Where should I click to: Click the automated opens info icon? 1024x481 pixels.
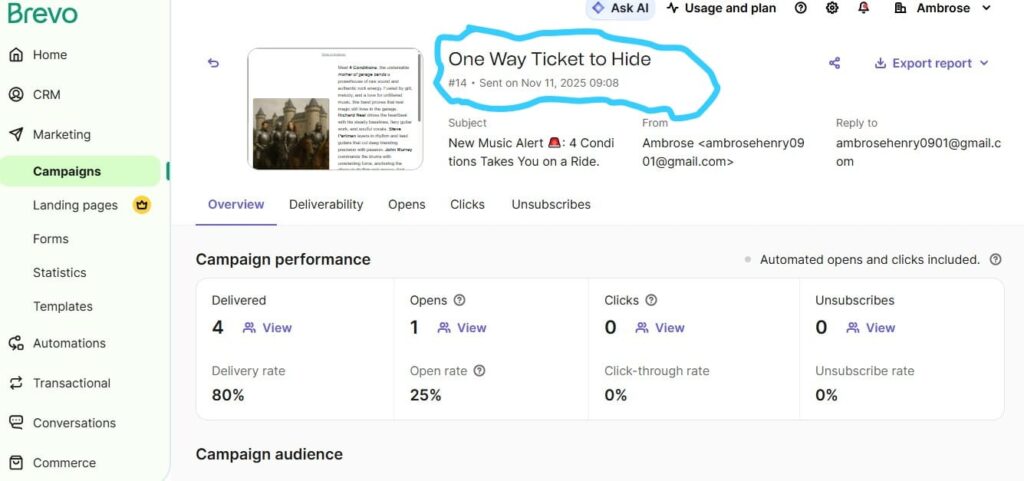click(995, 259)
